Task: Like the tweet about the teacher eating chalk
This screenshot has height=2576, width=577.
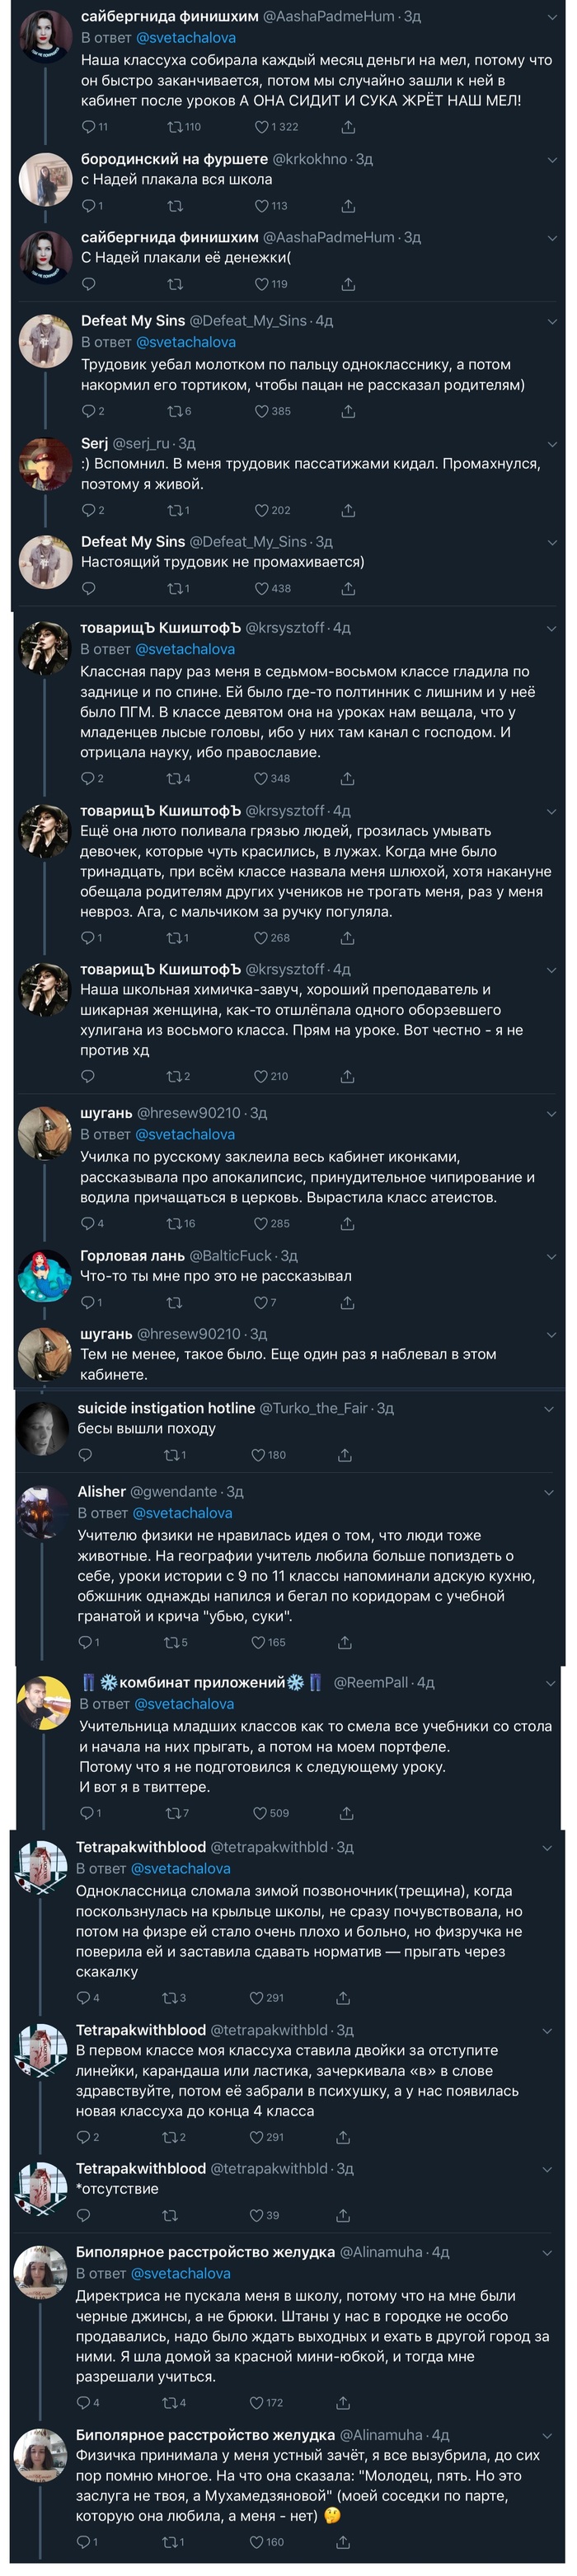Action: click(262, 127)
